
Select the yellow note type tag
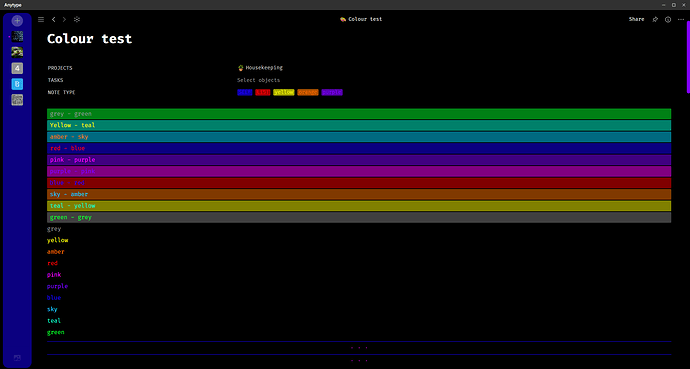(x=283, y=92)
